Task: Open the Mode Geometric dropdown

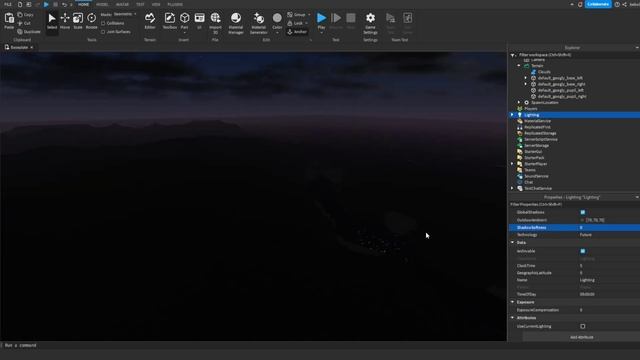Action: [124, 14]
